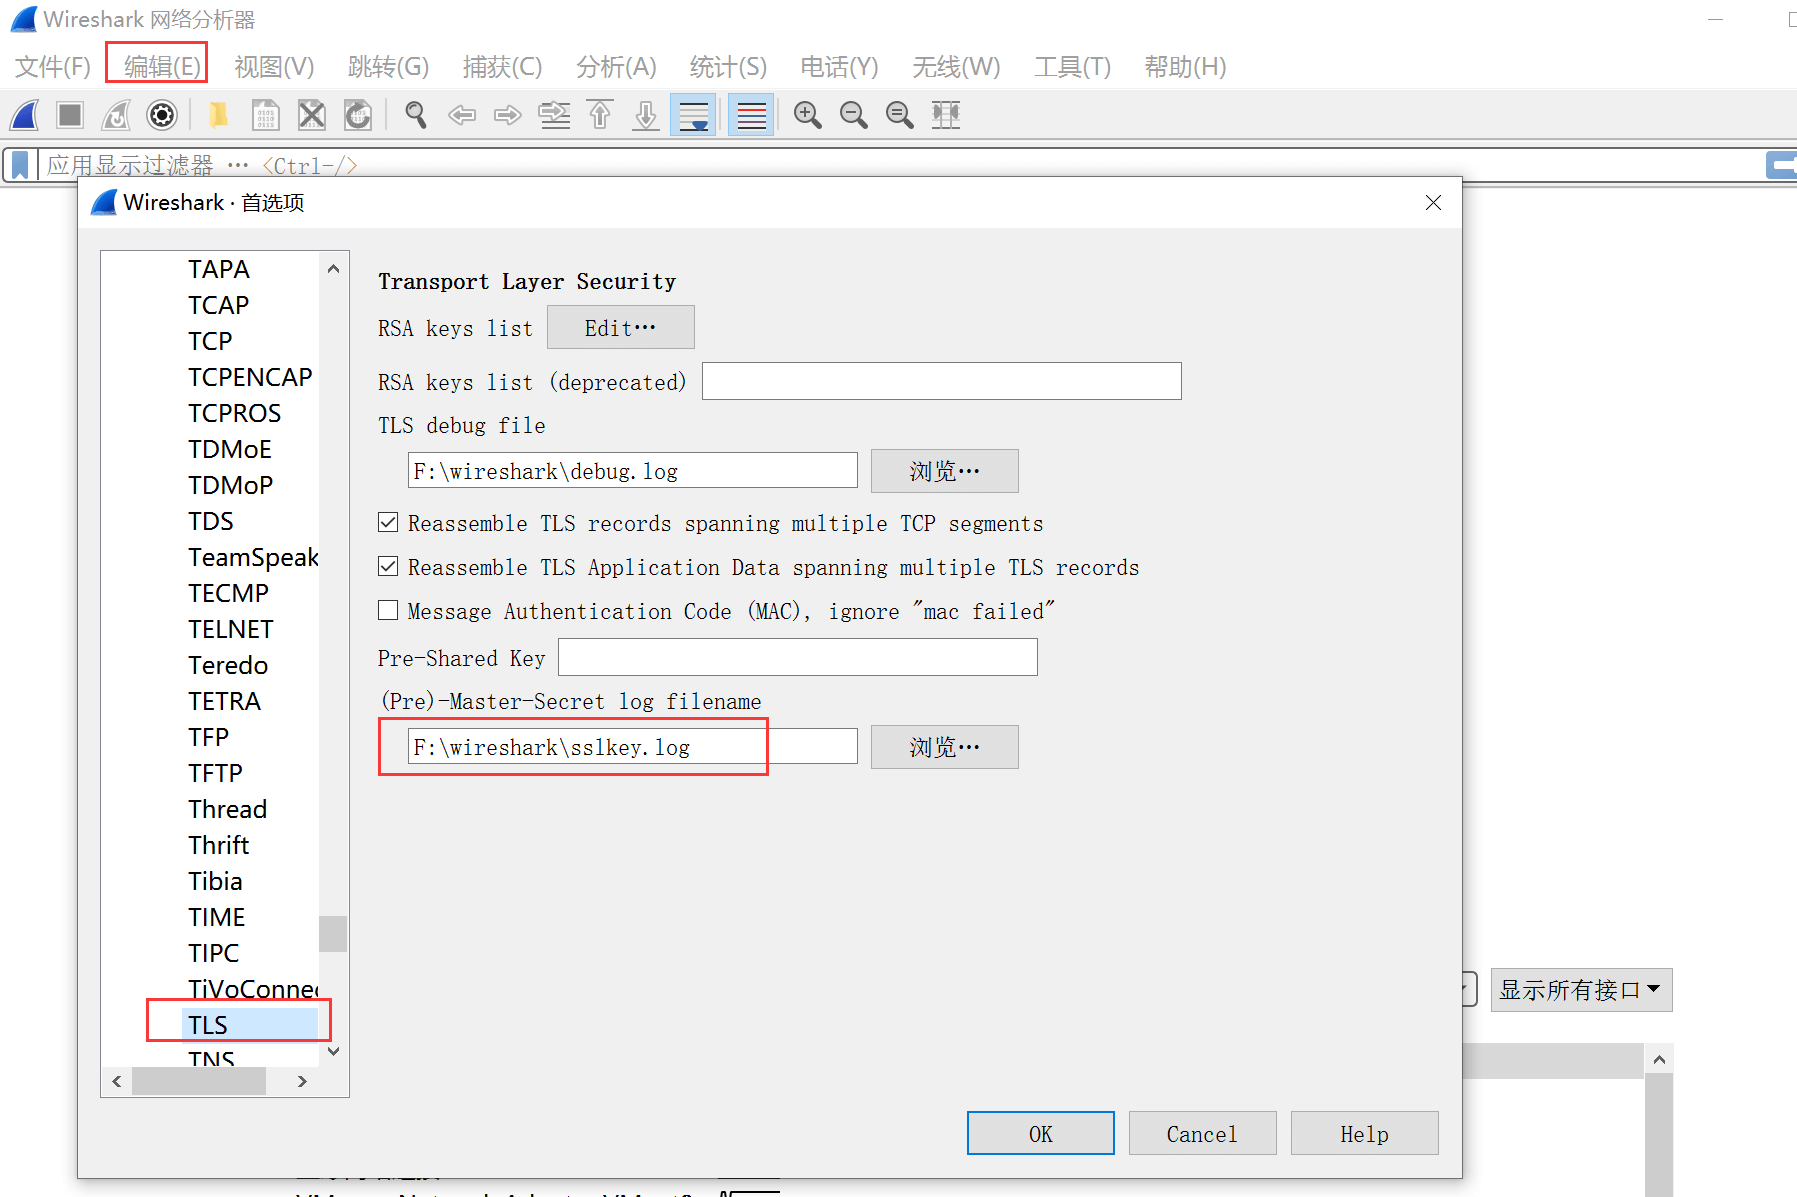Image resolution: width=1797 pixels, height=1197 pixels.
Task: Select Teredo in protocol list
Action: point(228,665)
